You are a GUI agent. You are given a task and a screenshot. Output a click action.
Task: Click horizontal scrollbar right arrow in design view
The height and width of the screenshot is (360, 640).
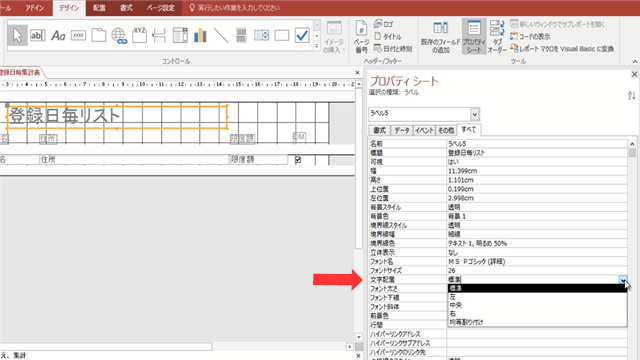[350, 347]
